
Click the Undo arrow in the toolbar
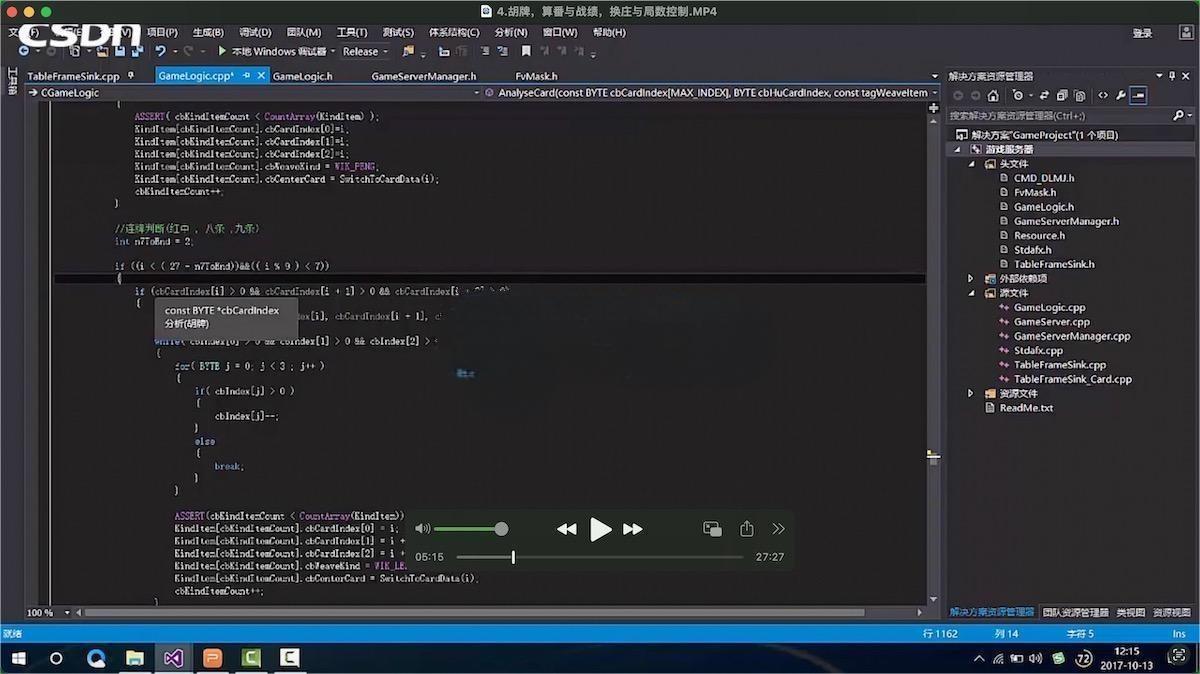pos(159,51)
